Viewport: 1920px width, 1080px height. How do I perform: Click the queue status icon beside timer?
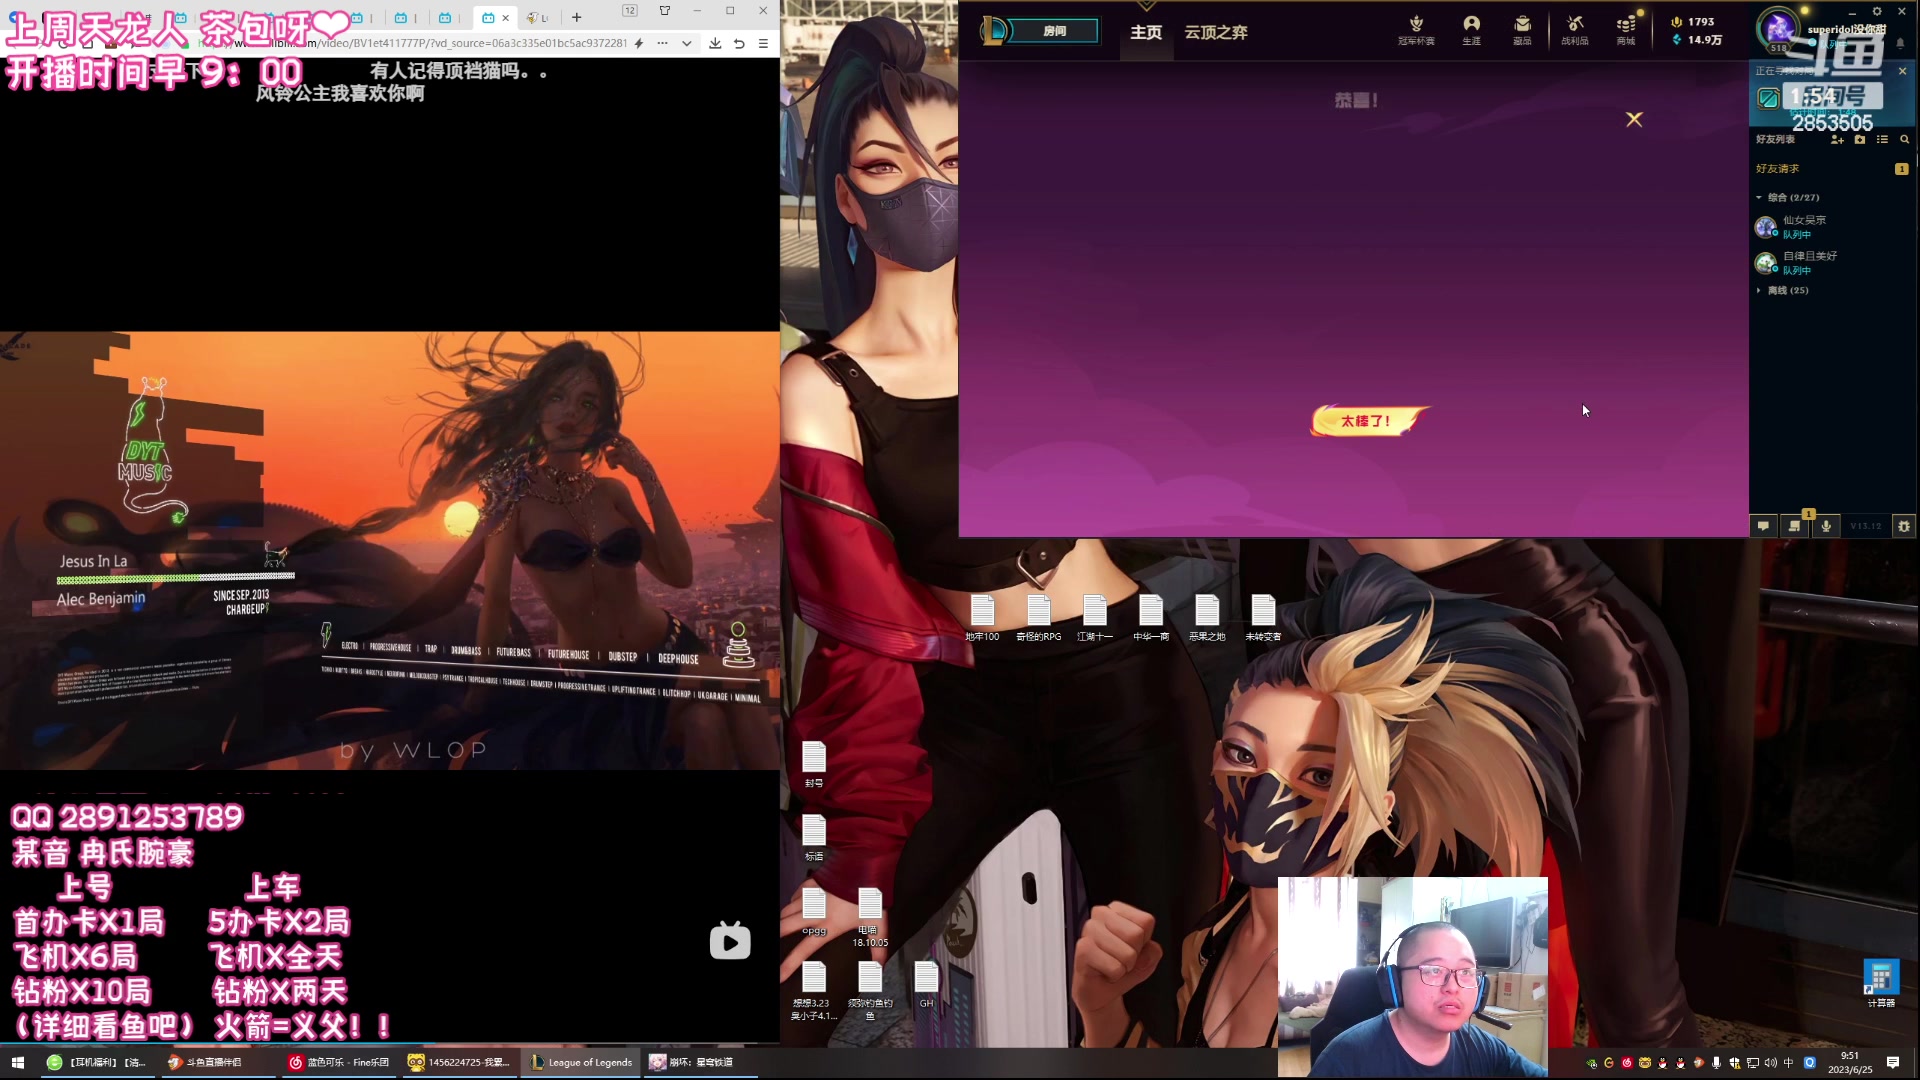(1768, 98)
